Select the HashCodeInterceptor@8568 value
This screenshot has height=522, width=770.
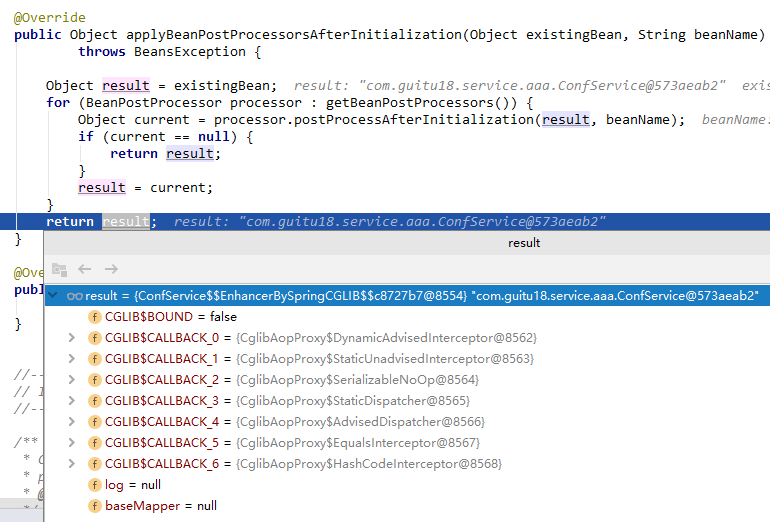pyautogui.click(x=369, y=464)
